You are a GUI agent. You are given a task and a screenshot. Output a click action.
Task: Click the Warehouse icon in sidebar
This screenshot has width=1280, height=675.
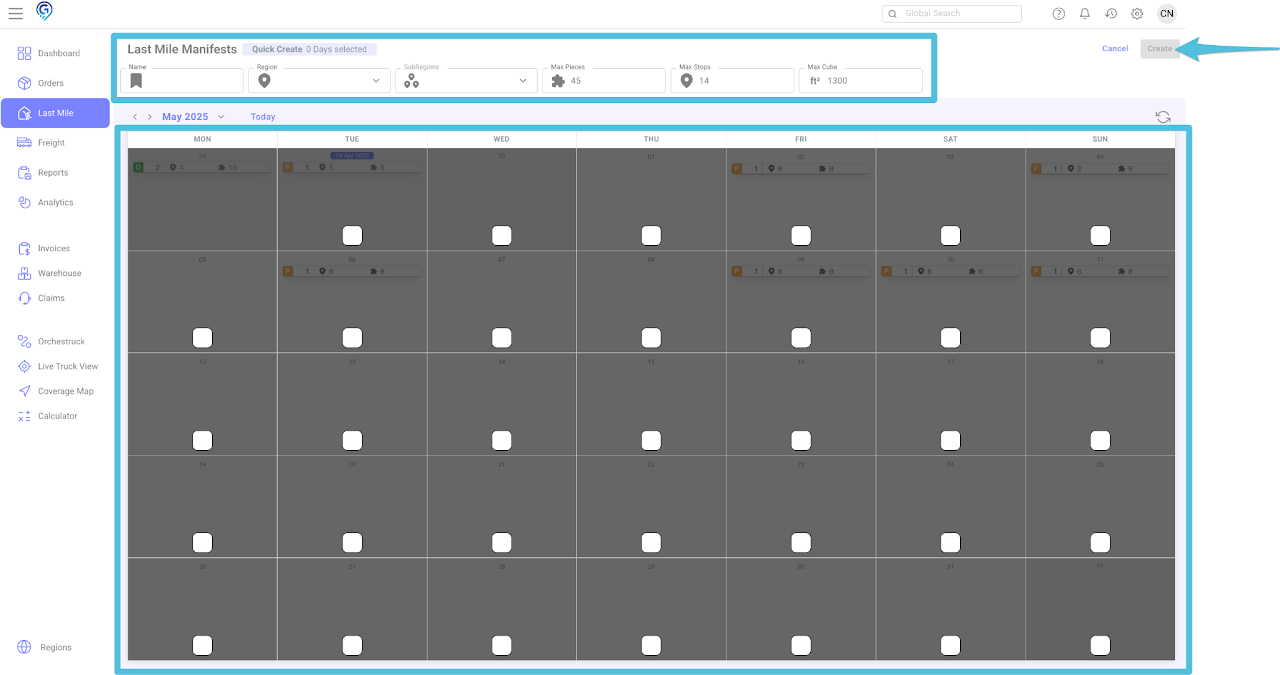tap(25, 273)
